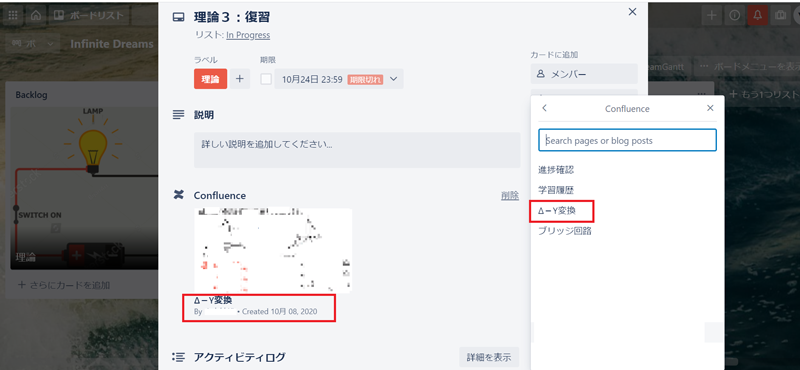The width and height of the screenshot is (800, 370).
Task: Click the description section icon
Action: pyautogui.click(x=178, y=115)
